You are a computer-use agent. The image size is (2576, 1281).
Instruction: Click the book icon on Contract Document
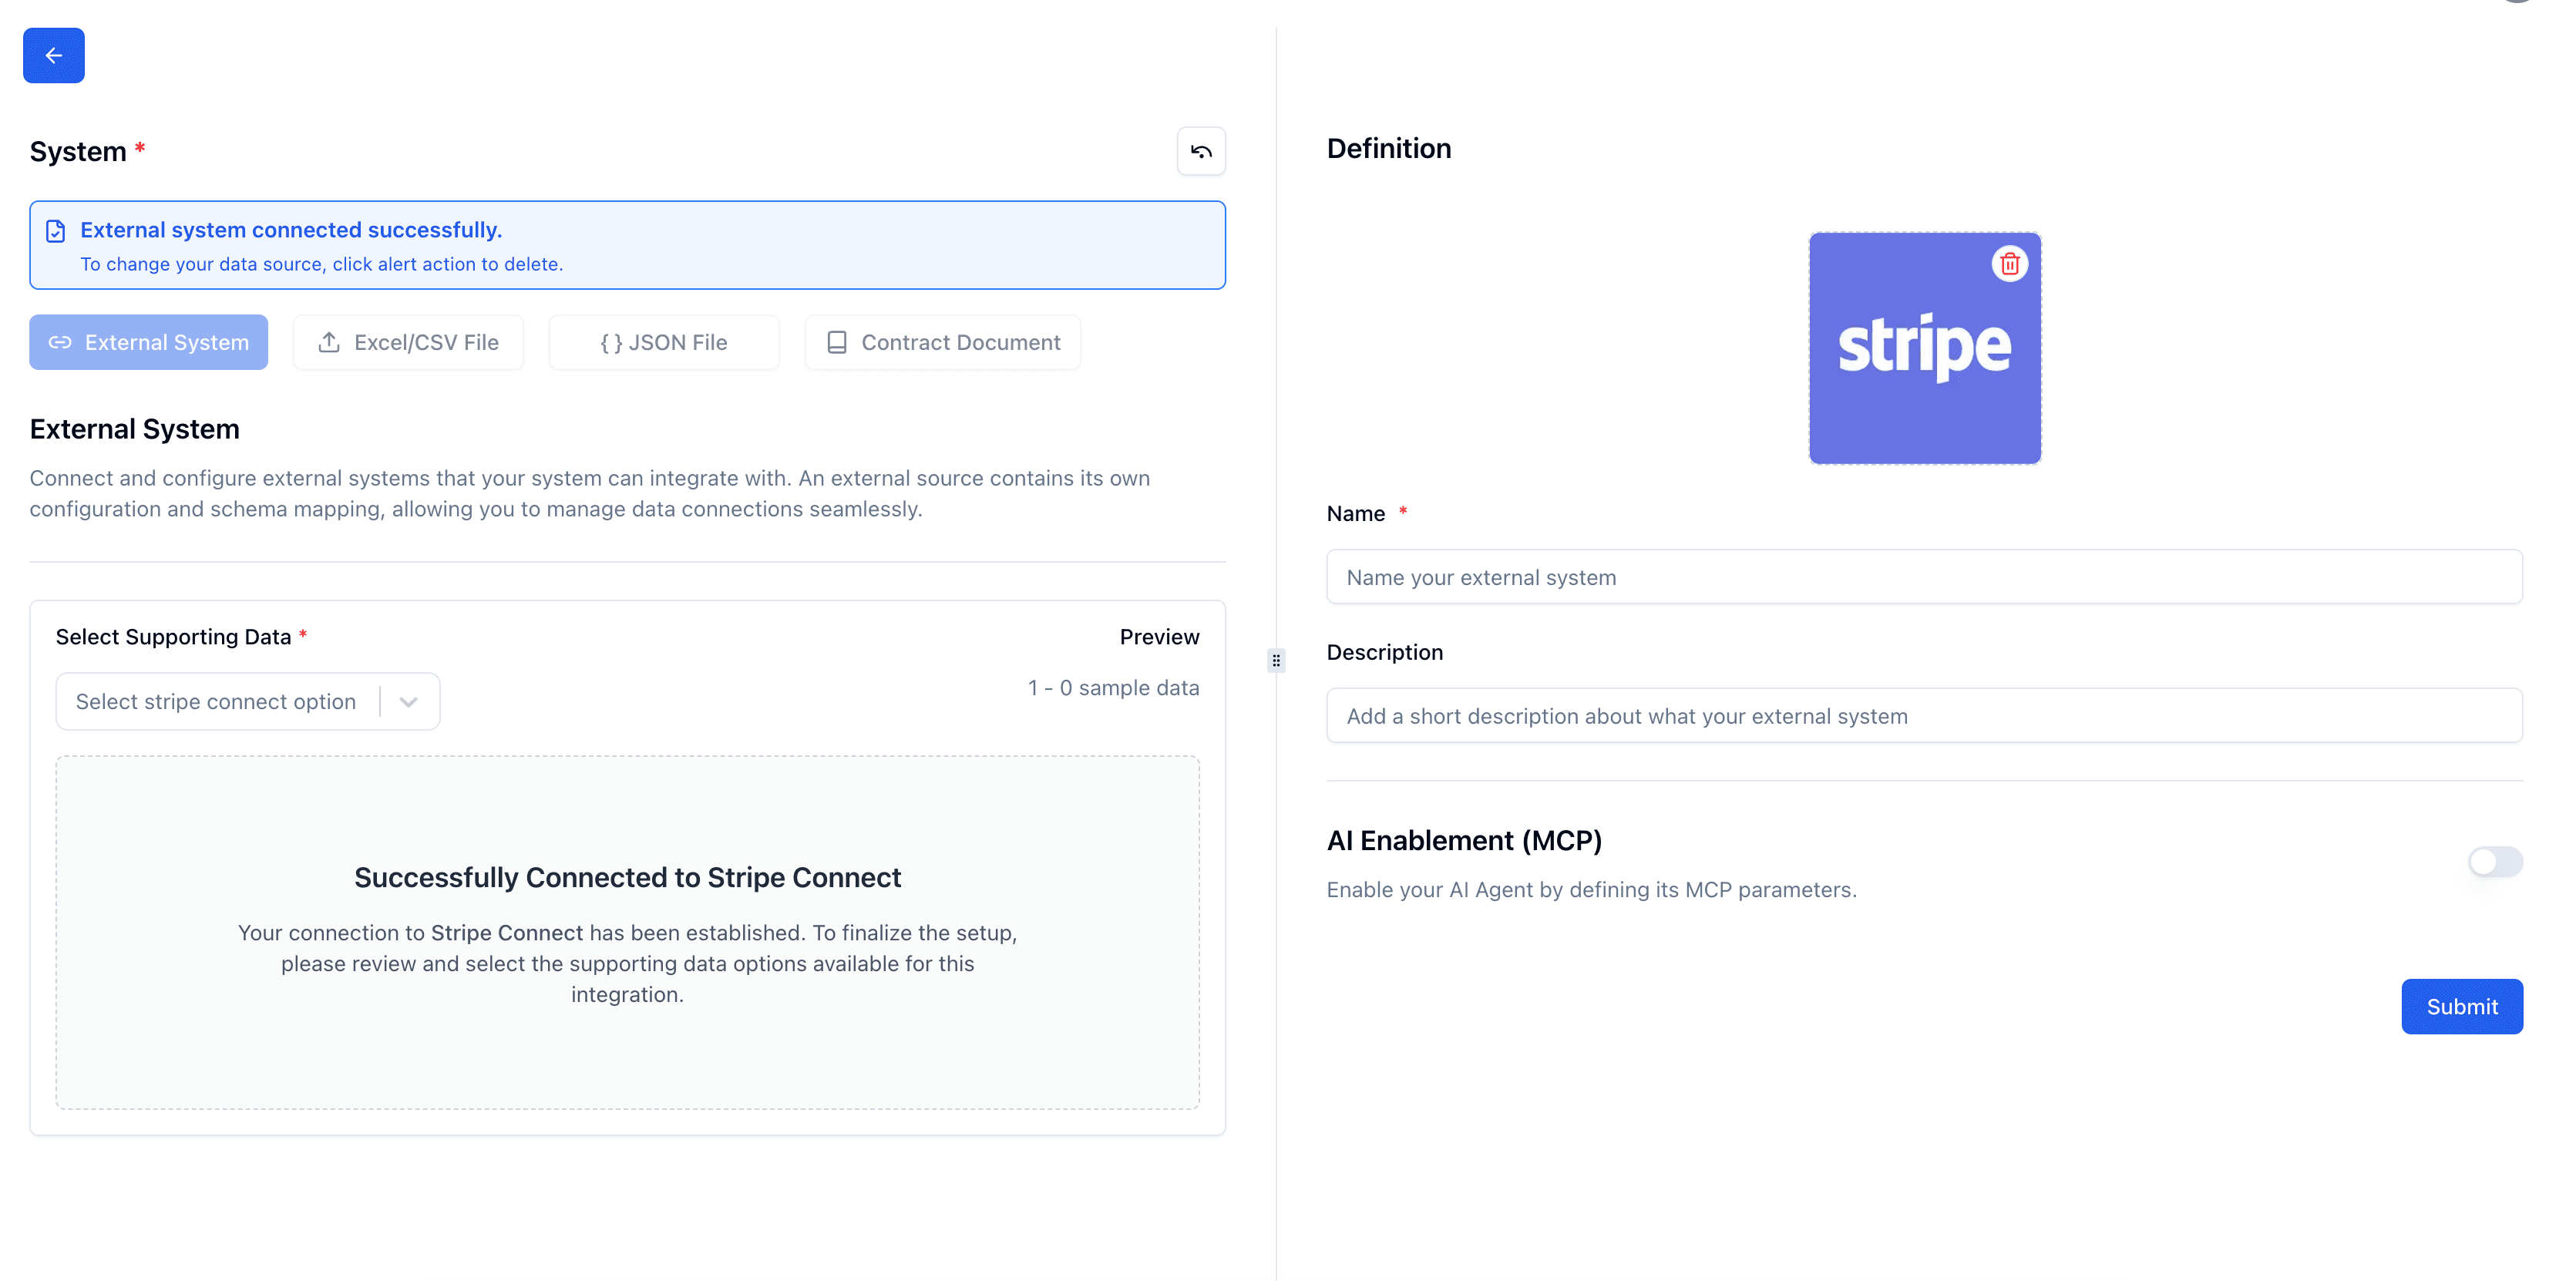836,342
